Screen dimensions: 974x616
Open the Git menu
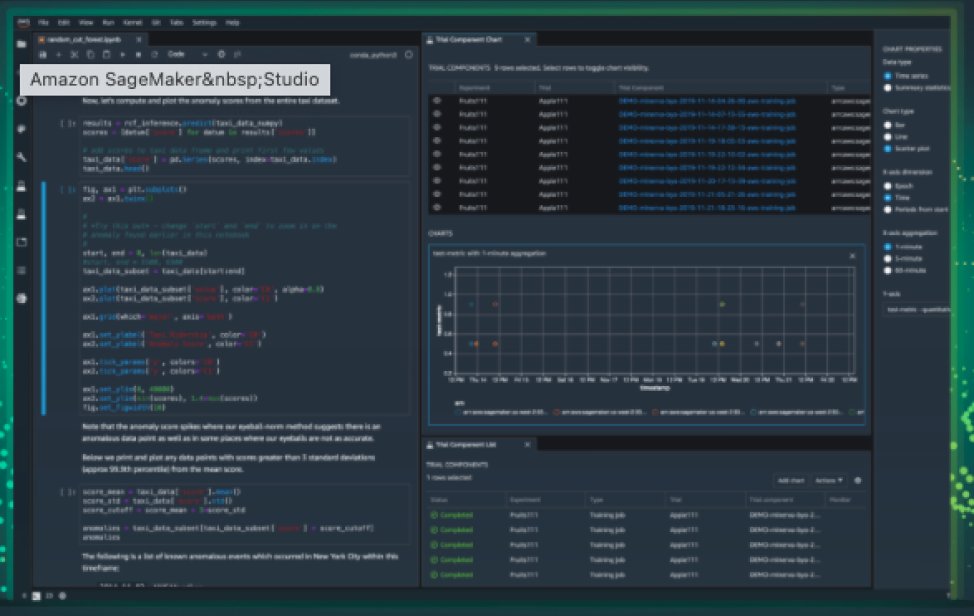point(156,23)
